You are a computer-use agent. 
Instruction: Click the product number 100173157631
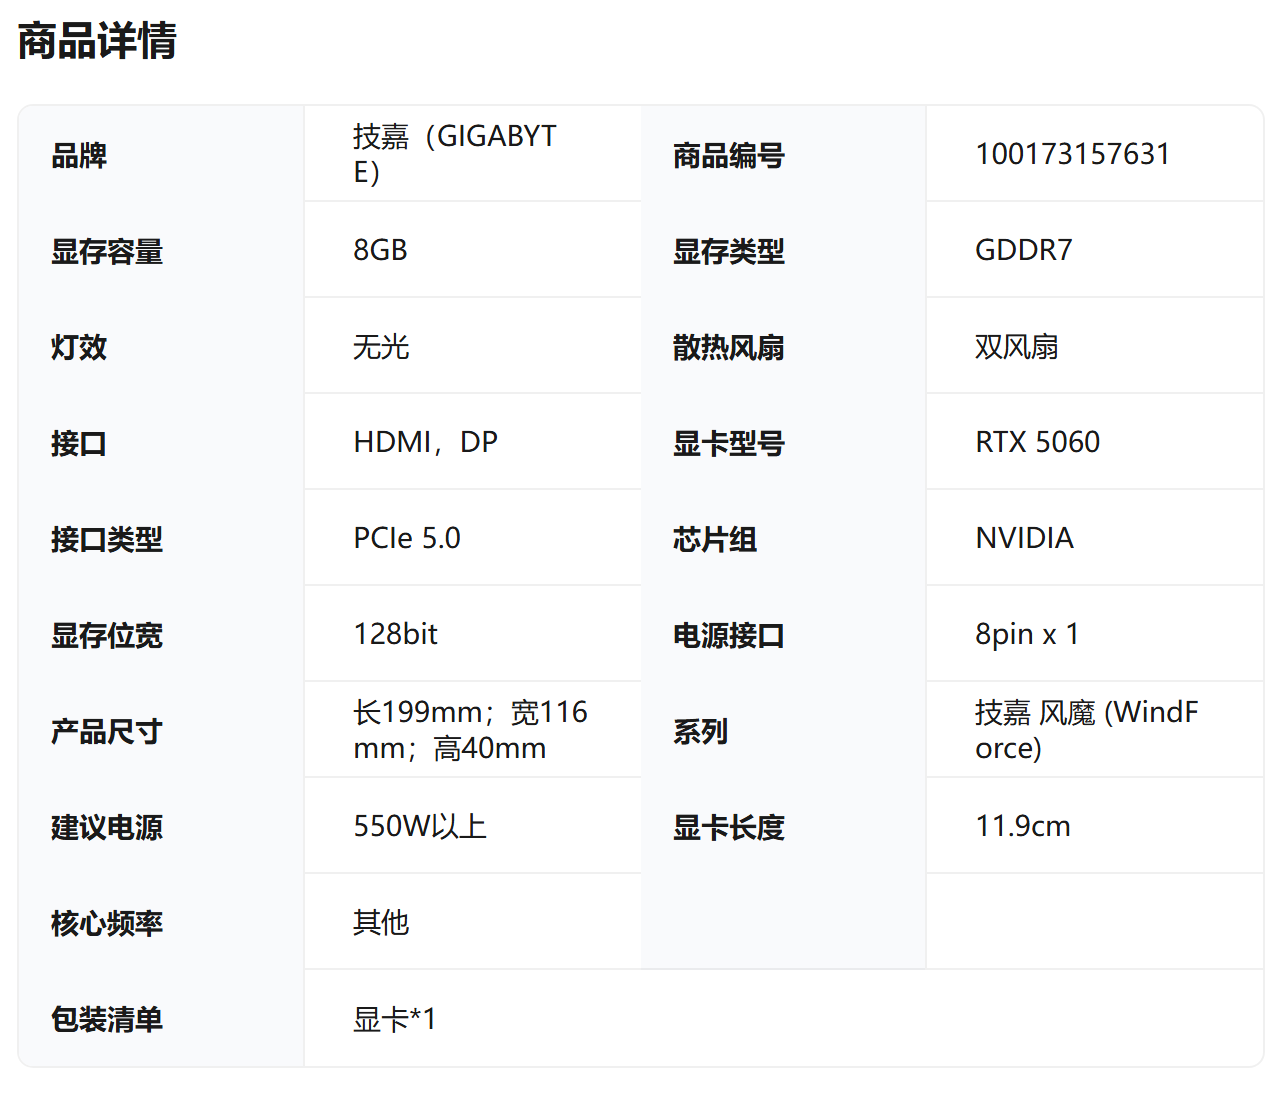[x=1072, y=154]
